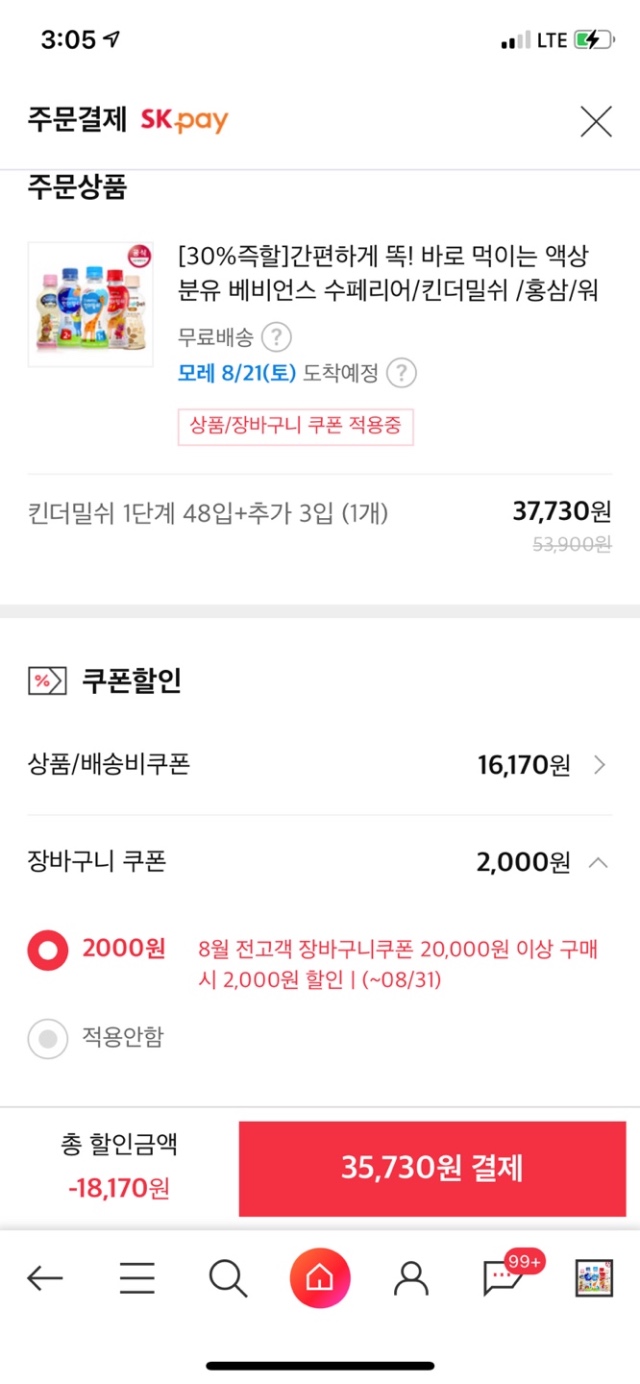Open 상품/배송비쿠폰 options chevron
Screen dimensions: 640x1384
click(599, 766)
